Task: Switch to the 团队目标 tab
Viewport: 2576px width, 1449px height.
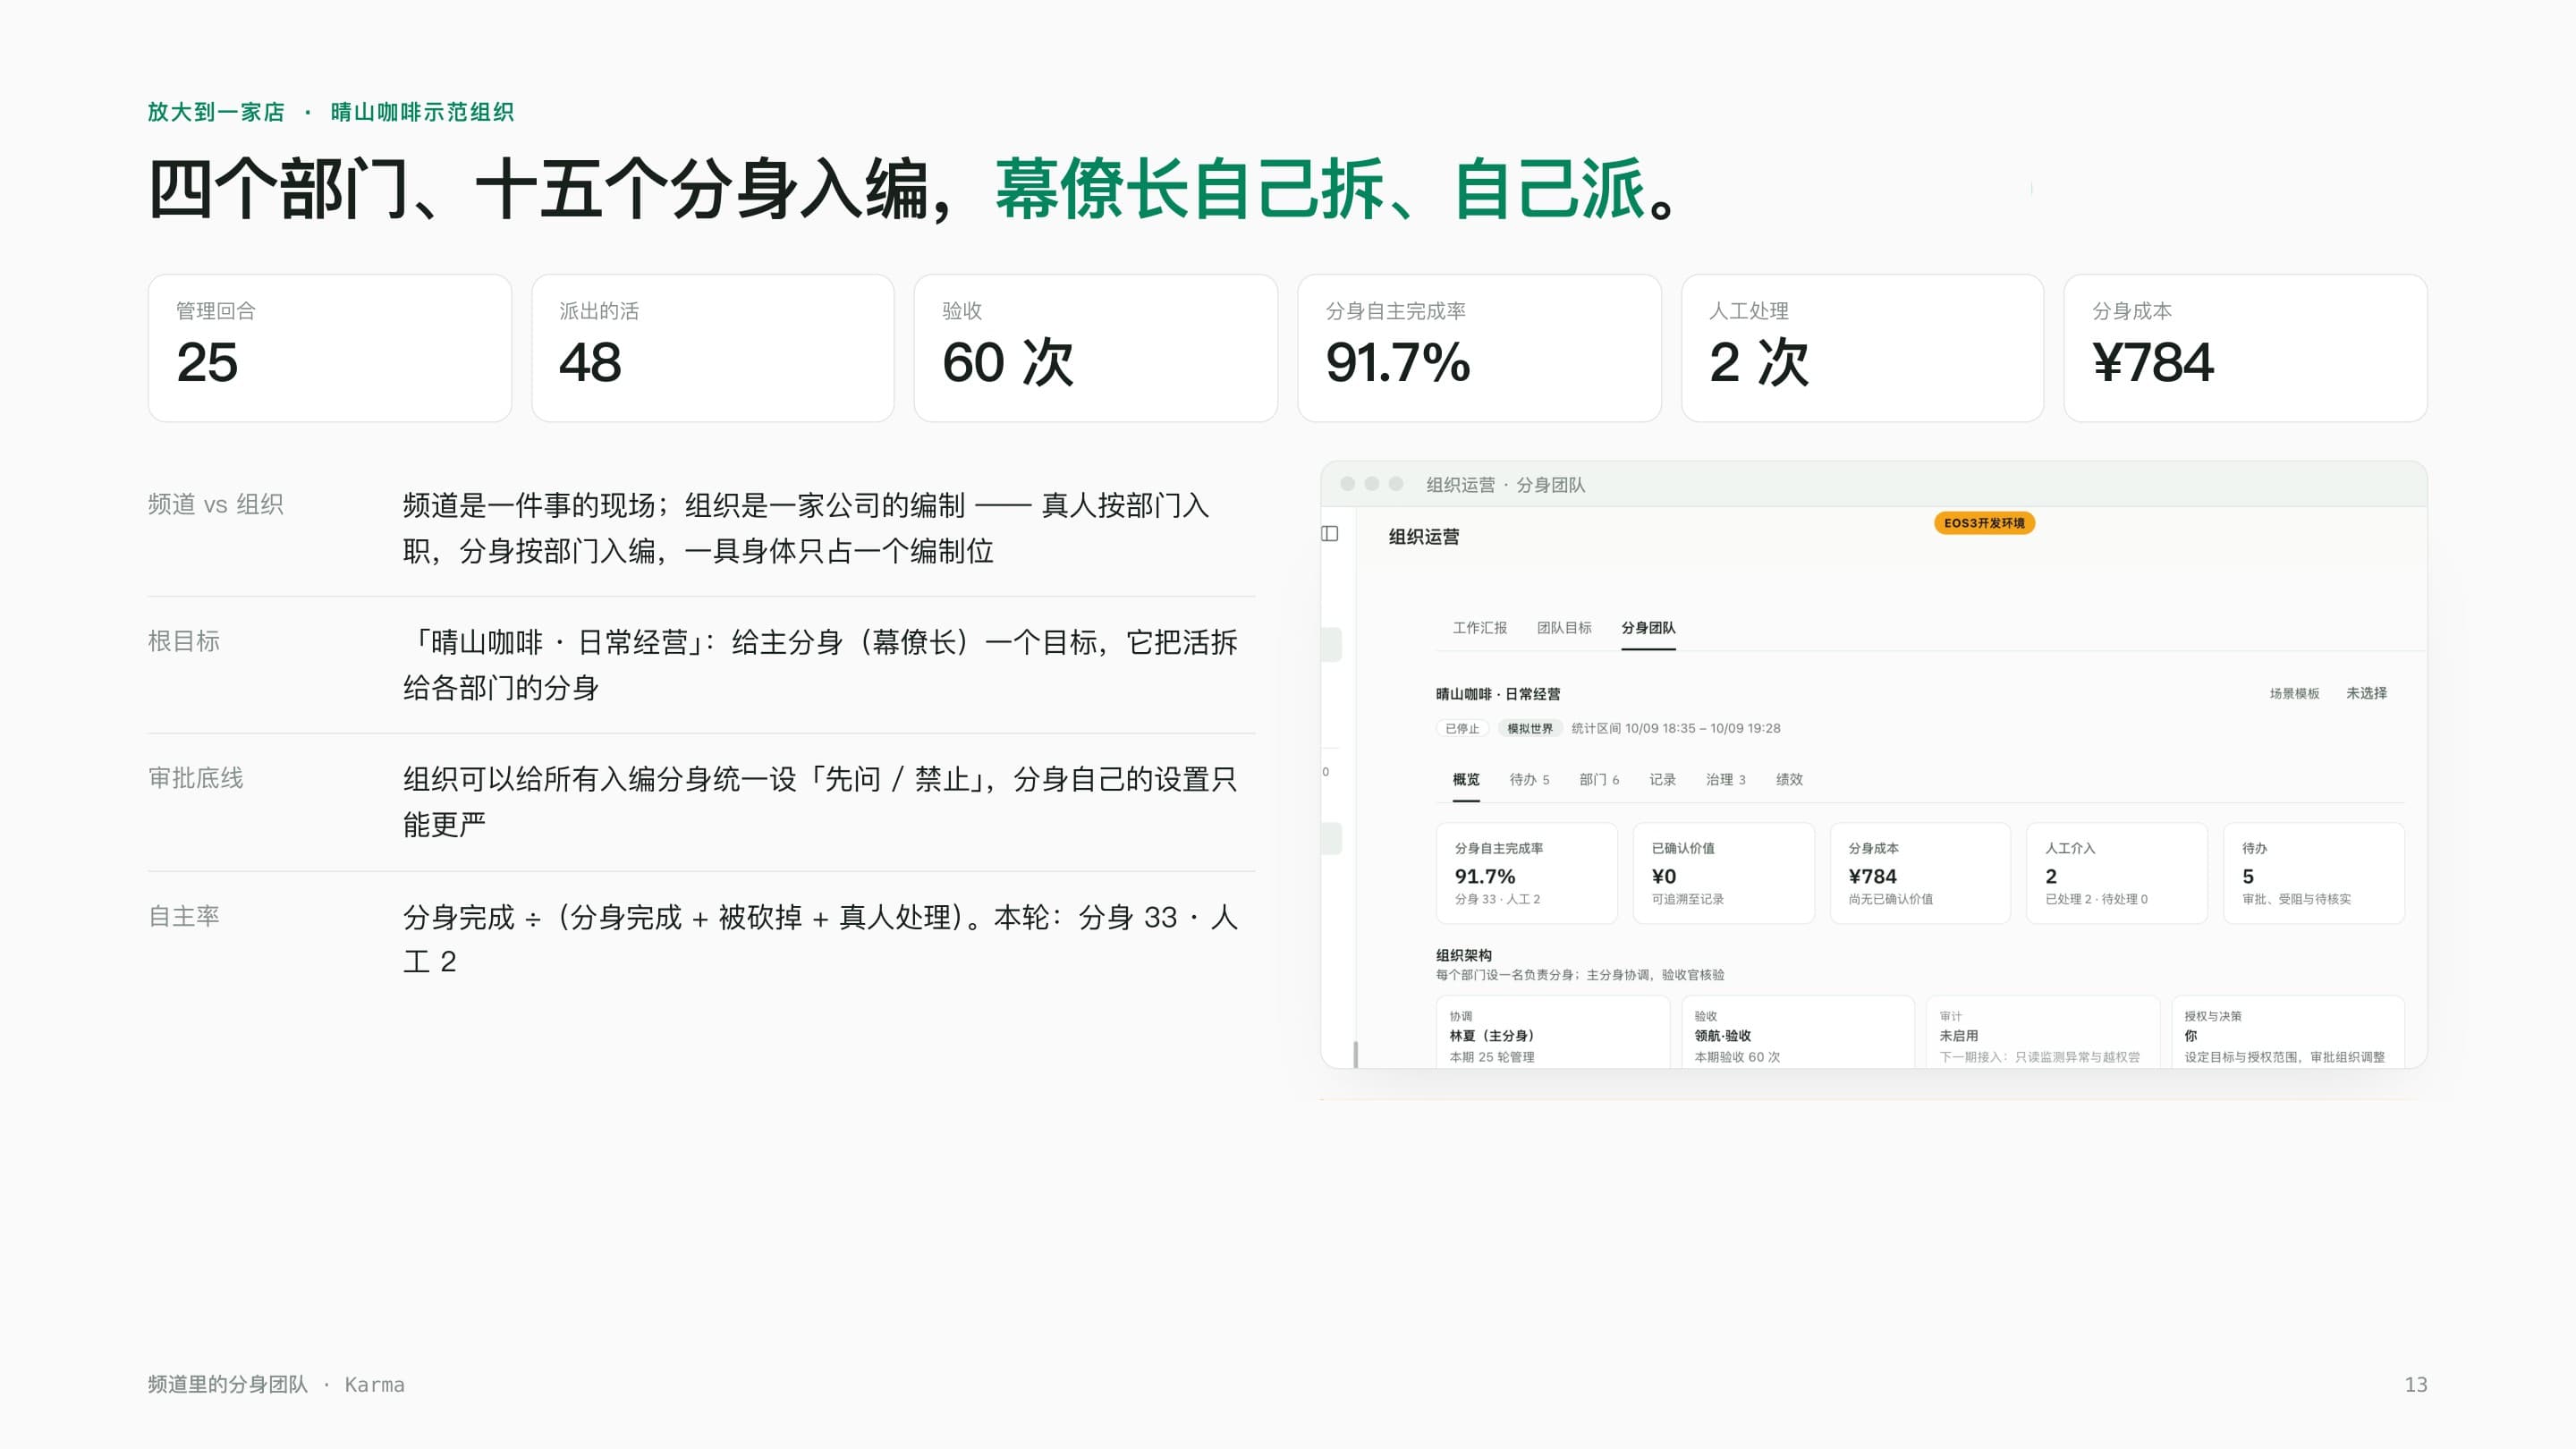Action: click(1564, 628)
